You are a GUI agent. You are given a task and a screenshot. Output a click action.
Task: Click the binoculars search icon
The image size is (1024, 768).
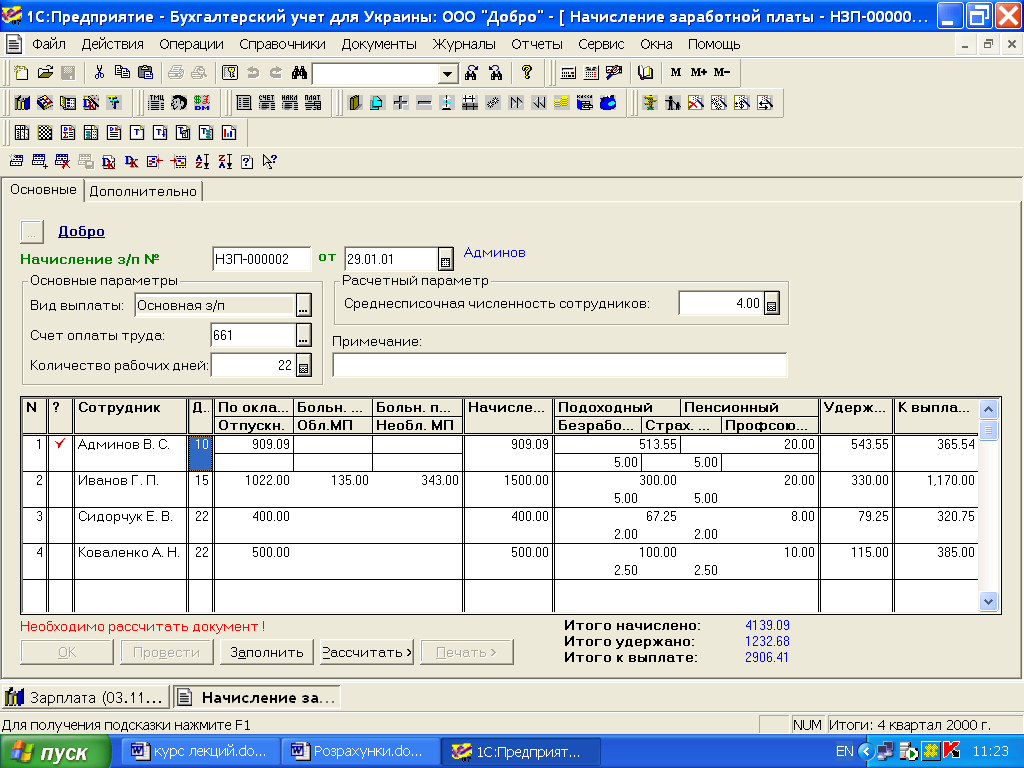[298, 73]
